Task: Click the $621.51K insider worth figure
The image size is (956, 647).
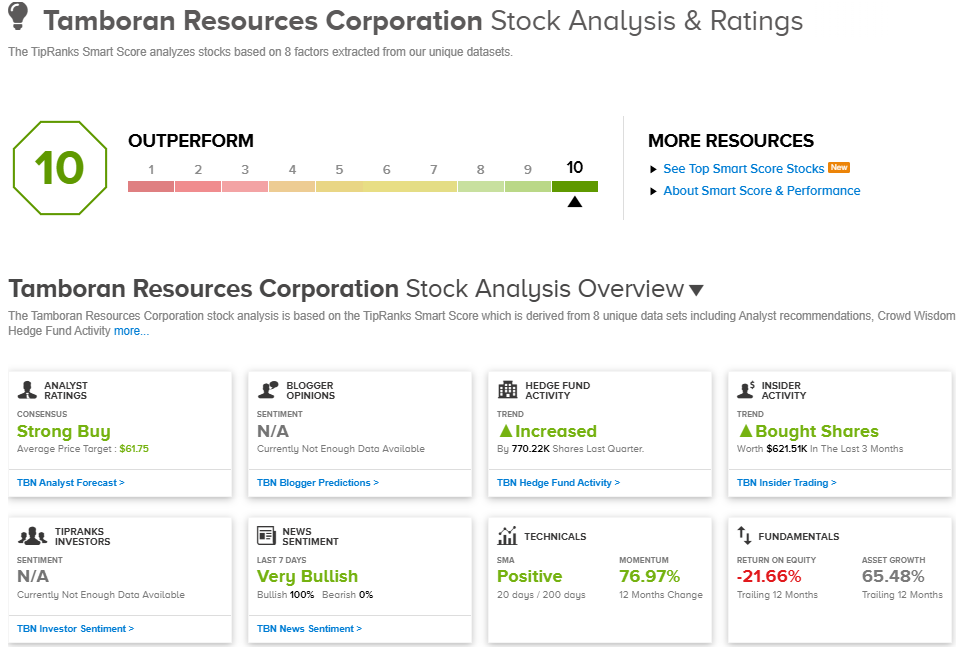Action: click(x=787, y=449)
